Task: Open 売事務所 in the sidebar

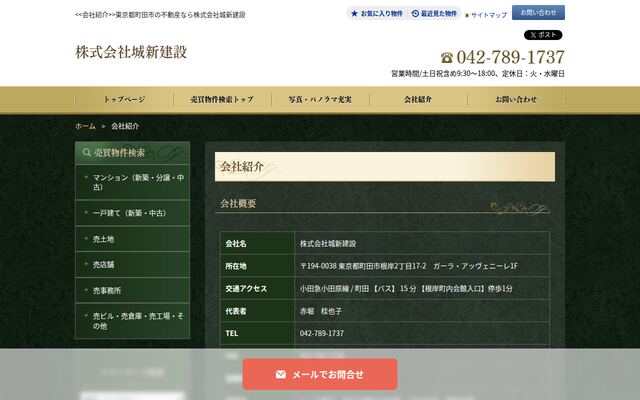Action: [132, 290]
